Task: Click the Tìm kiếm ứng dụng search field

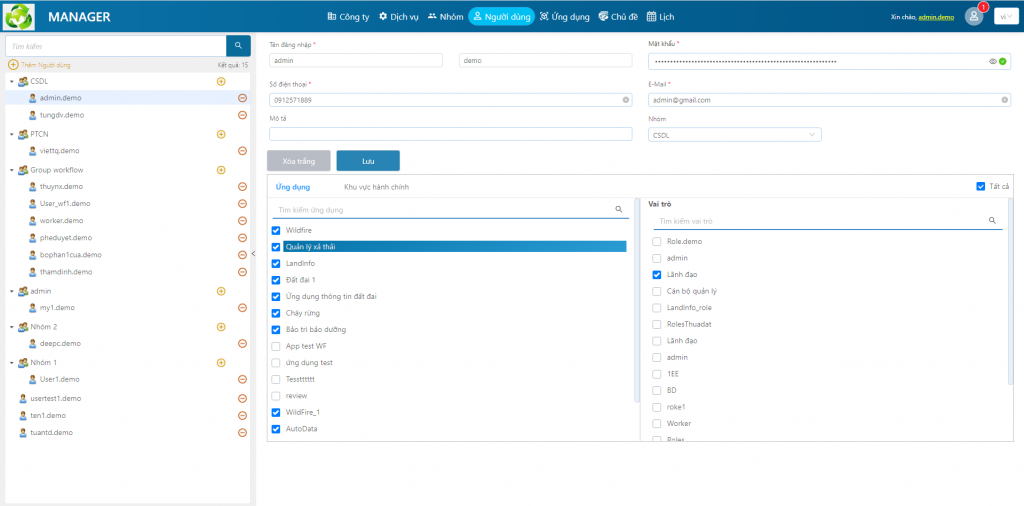Action: click(444, 210)
